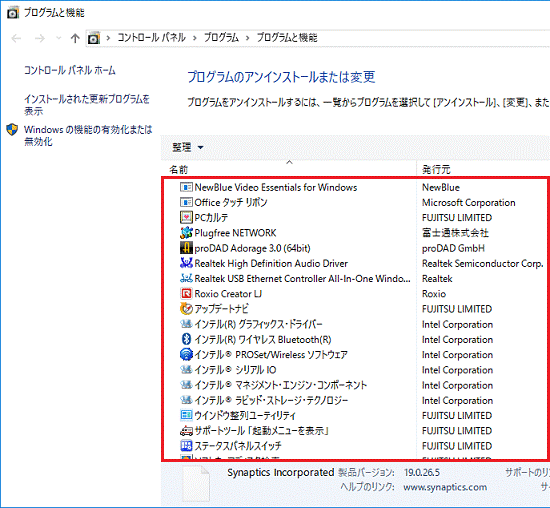Click the blank file thumbnail in details pane

(196, 484)
